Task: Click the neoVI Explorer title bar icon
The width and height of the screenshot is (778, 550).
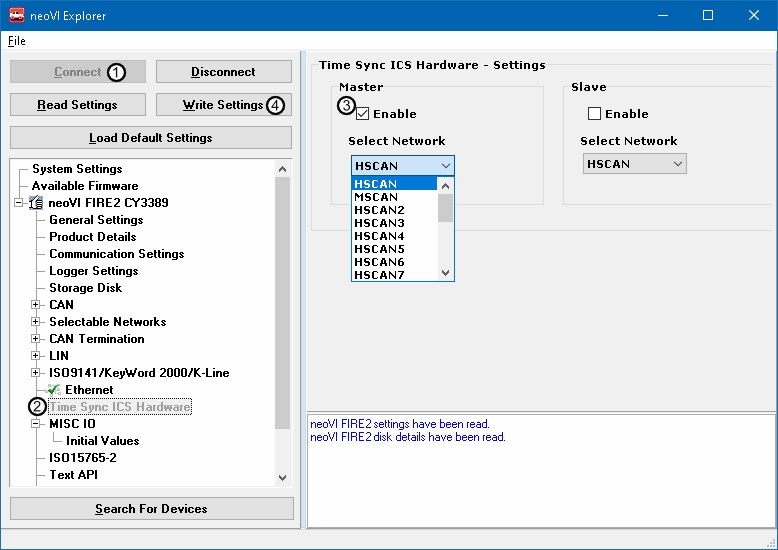Action: [17, 15]
